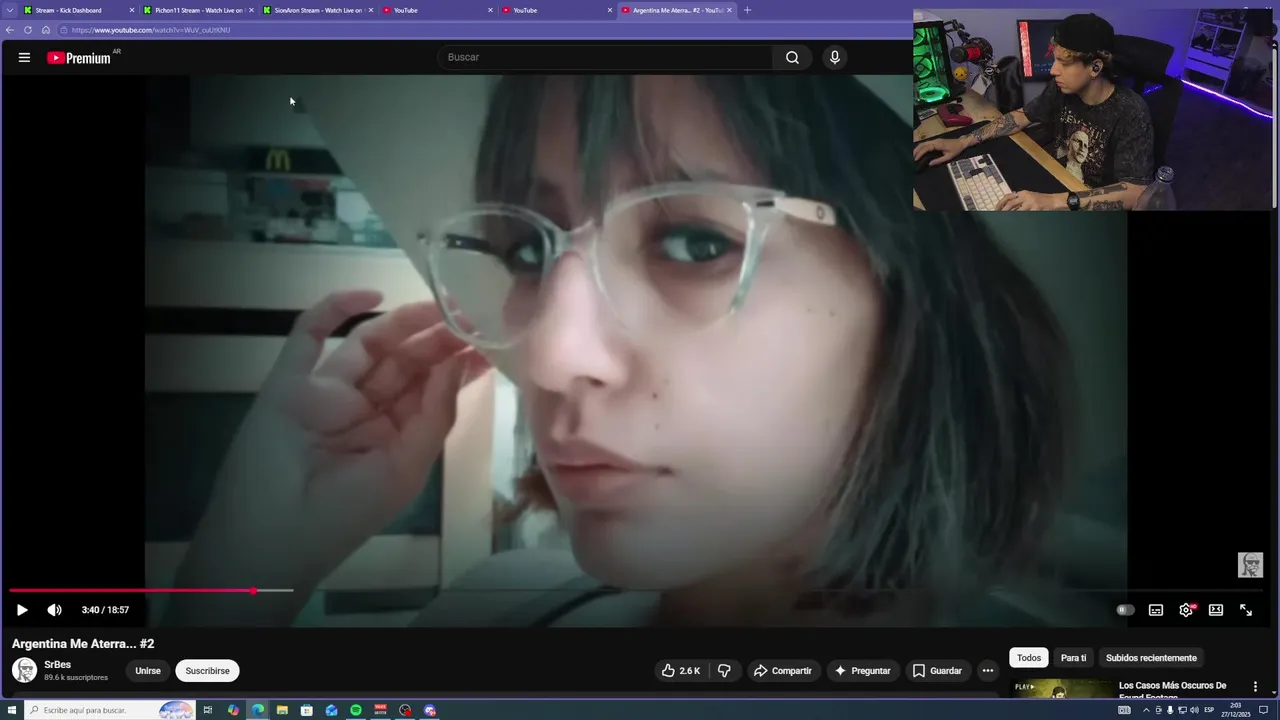The image size is (1280, 720).
Task: Click the Suscribirse button
Action: click(x=207, y=671)
